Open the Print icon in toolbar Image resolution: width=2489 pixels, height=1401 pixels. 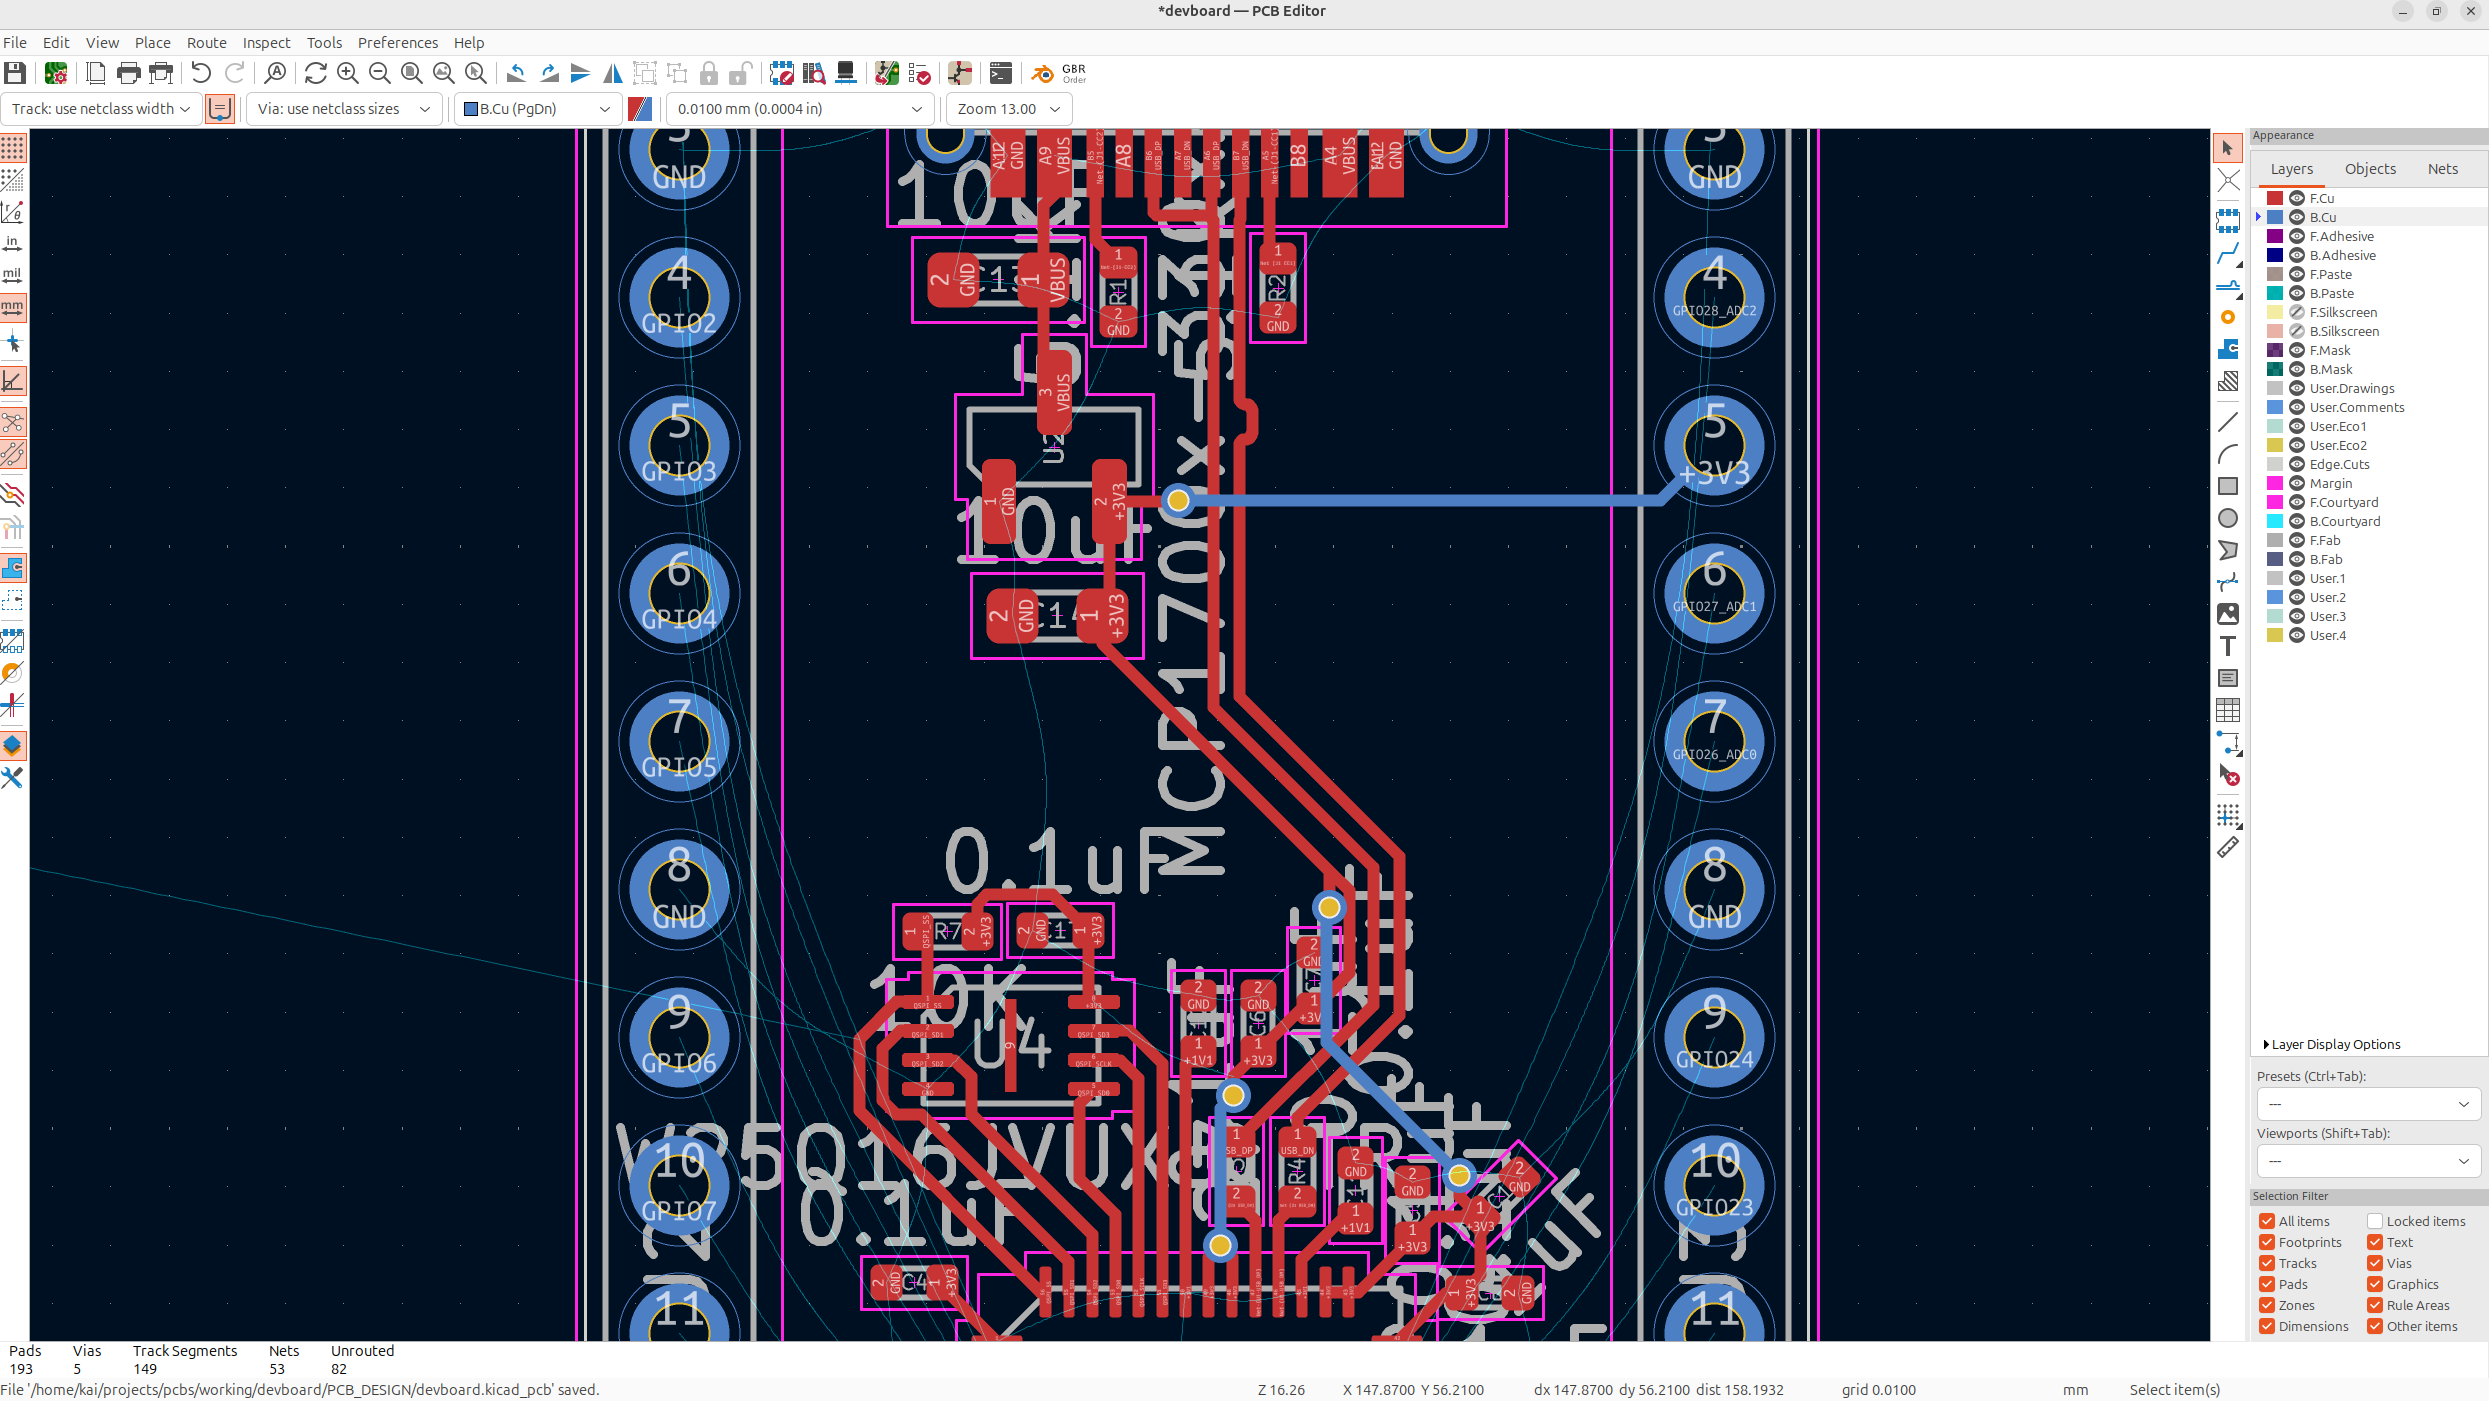tap(128, 73)
